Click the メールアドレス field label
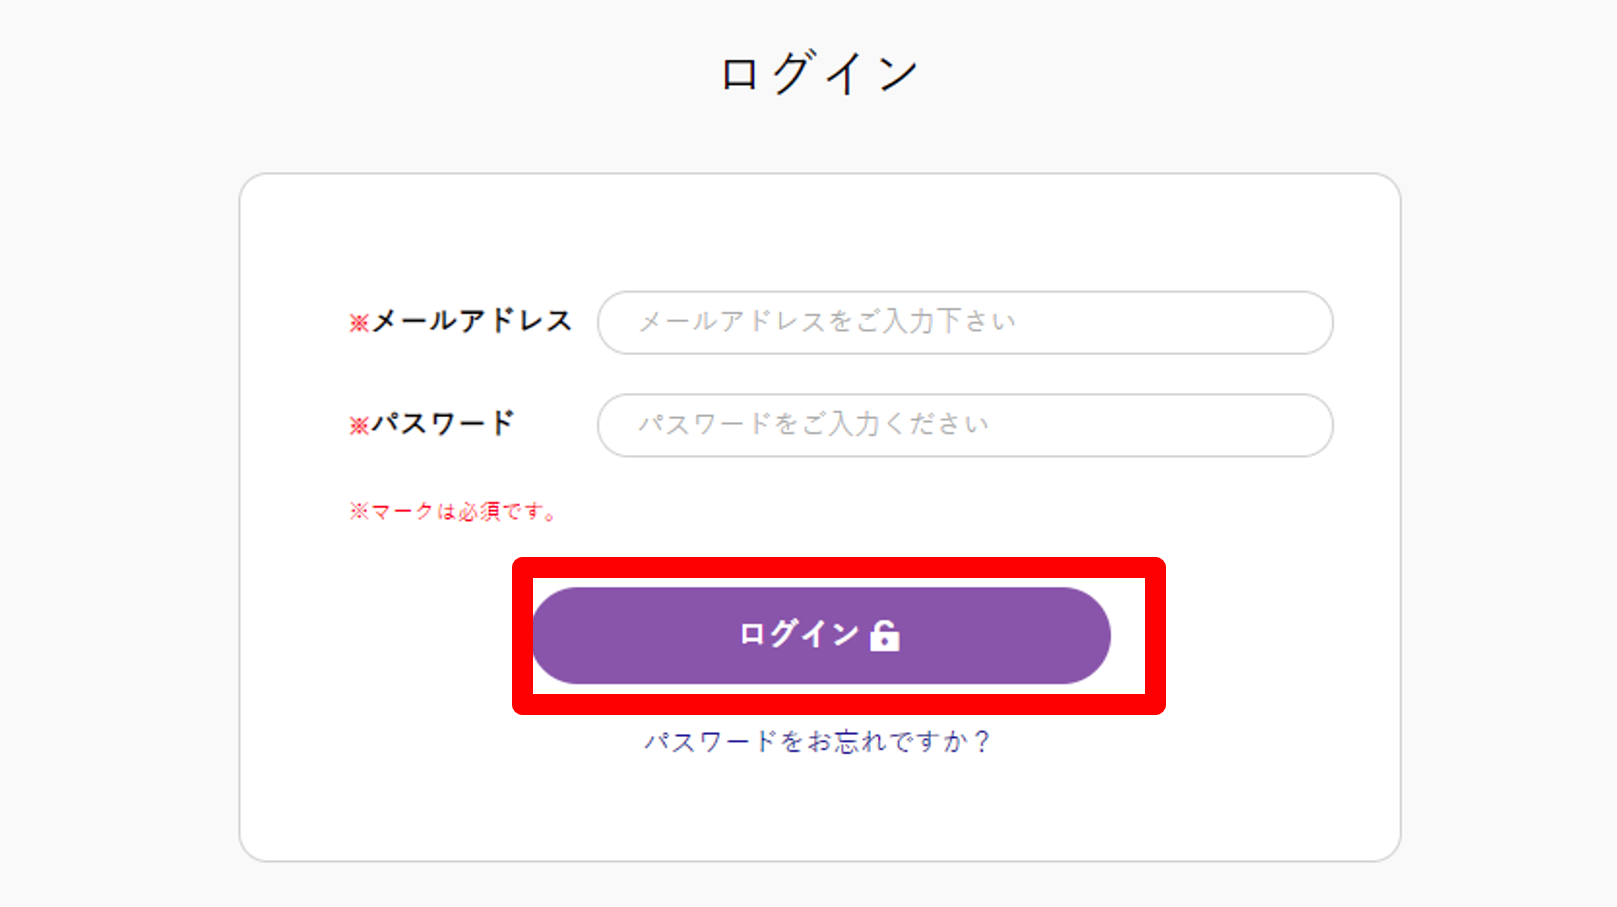This screenshot has width=1617, height=907. [472, 321]
